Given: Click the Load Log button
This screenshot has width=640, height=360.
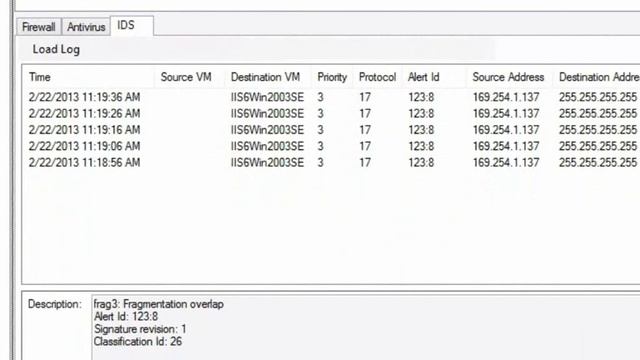Looking at the screenshot, I should pyautogui.click(x=56, y=49).
